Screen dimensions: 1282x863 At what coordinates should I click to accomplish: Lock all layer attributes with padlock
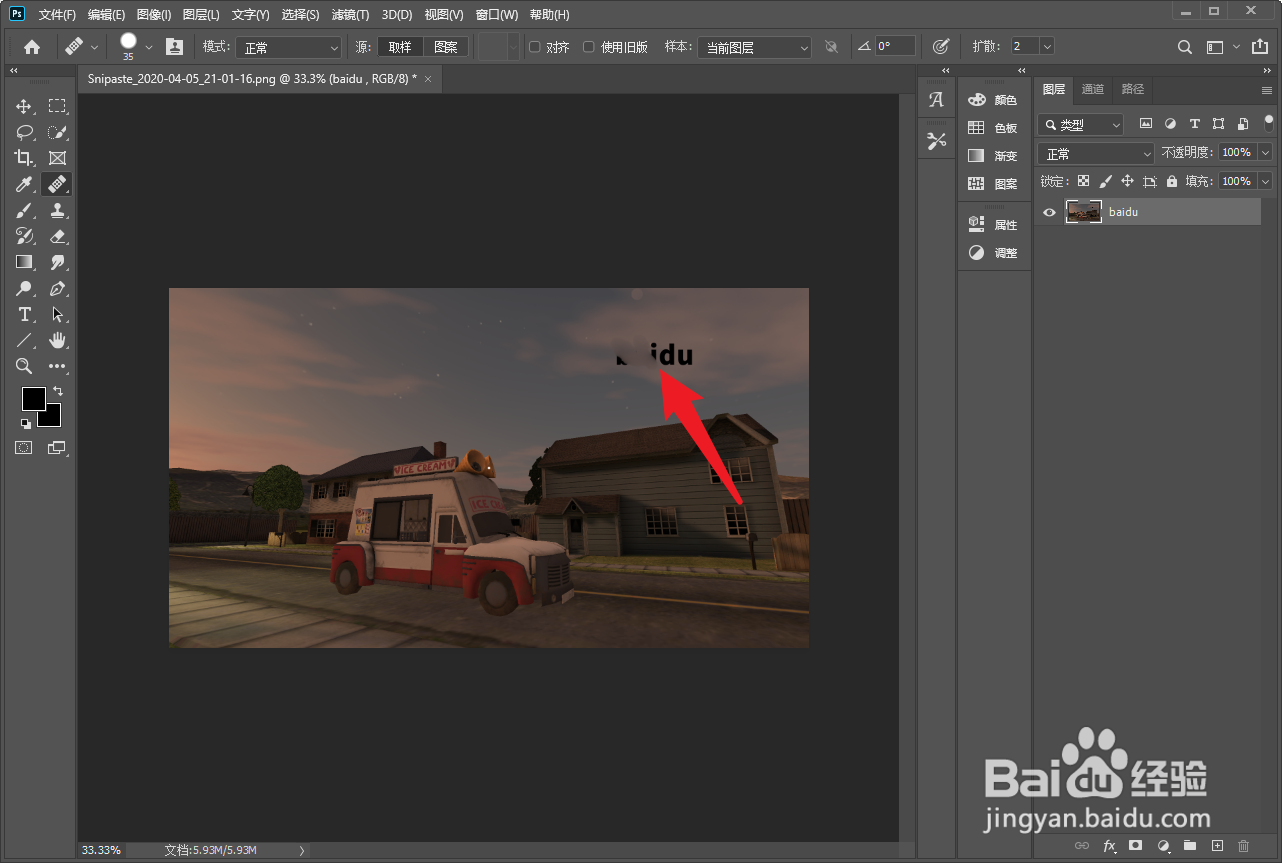coord(1171,181)
